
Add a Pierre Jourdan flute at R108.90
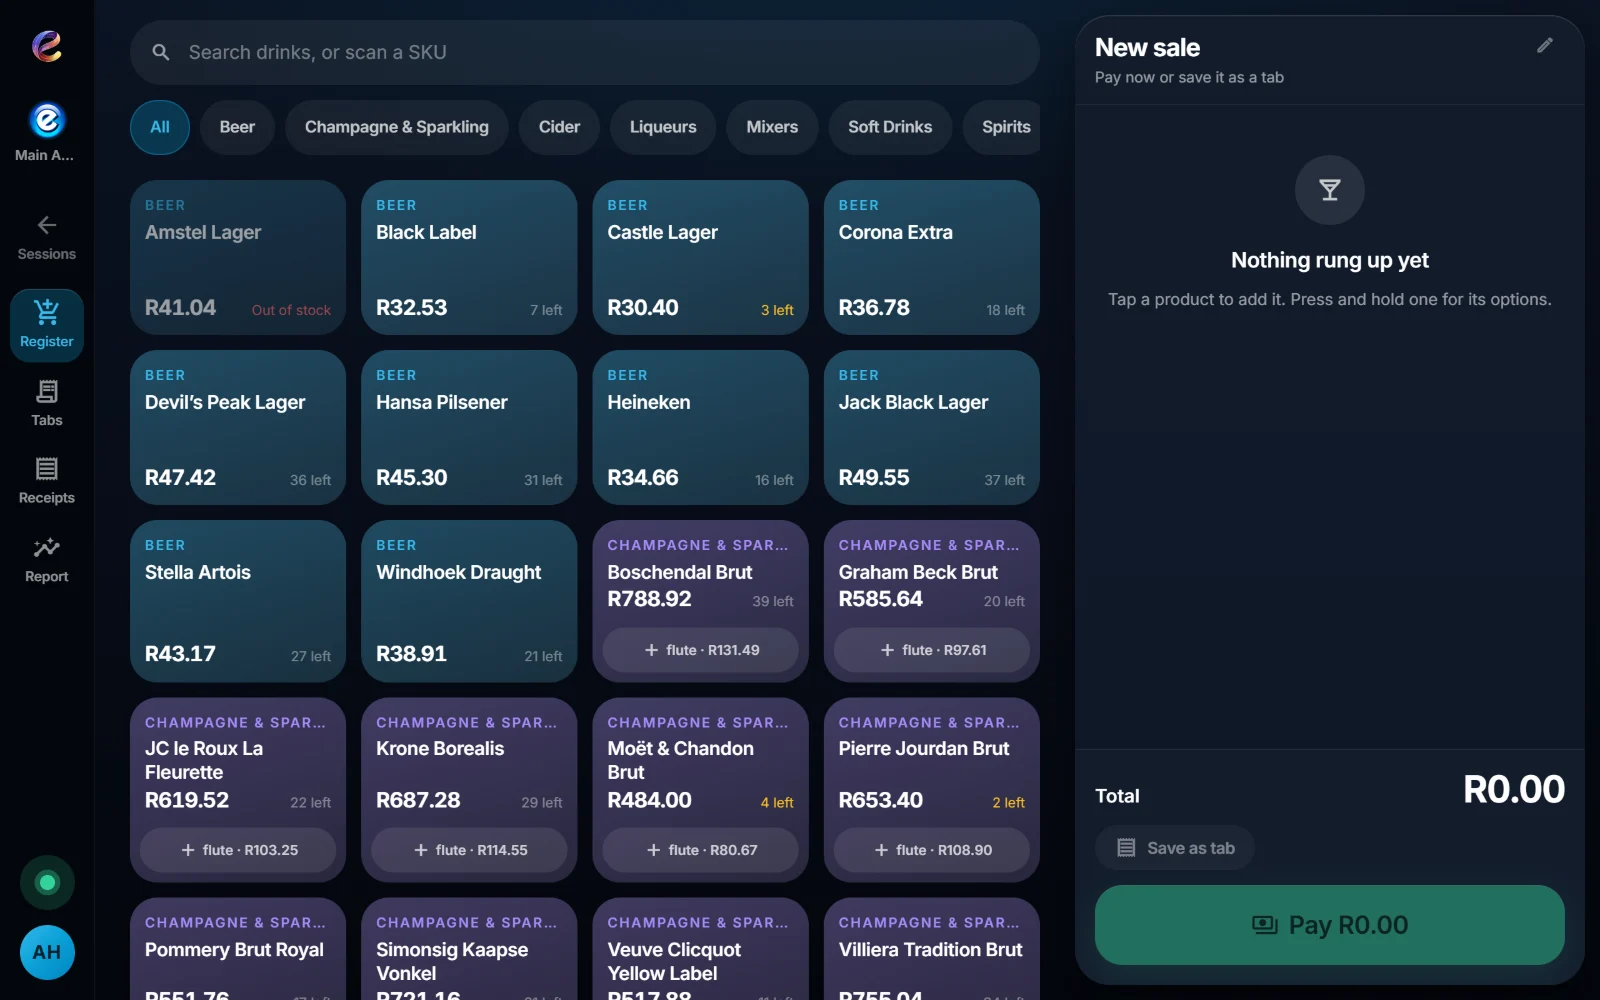coord(932,850)
